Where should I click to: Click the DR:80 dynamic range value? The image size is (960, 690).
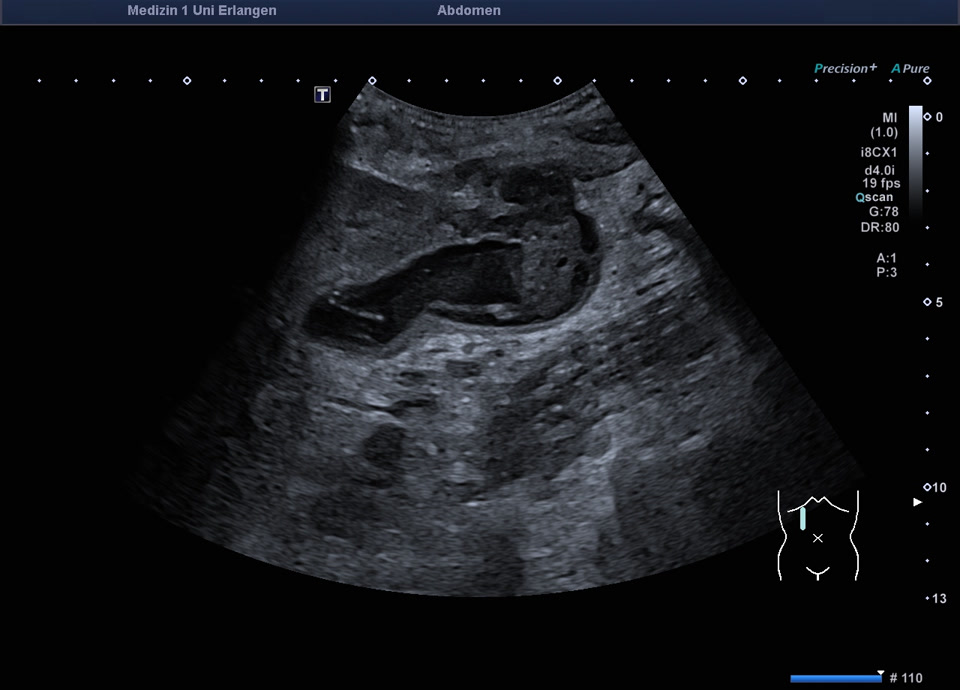(x=882, y=226)
